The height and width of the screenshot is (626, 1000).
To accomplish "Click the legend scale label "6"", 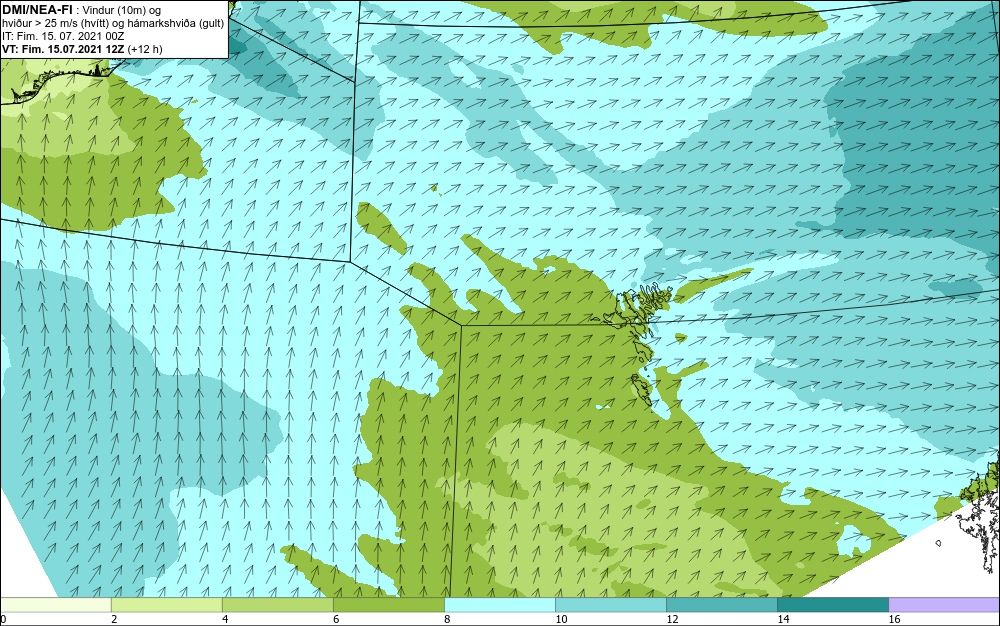I will (336, 619).
